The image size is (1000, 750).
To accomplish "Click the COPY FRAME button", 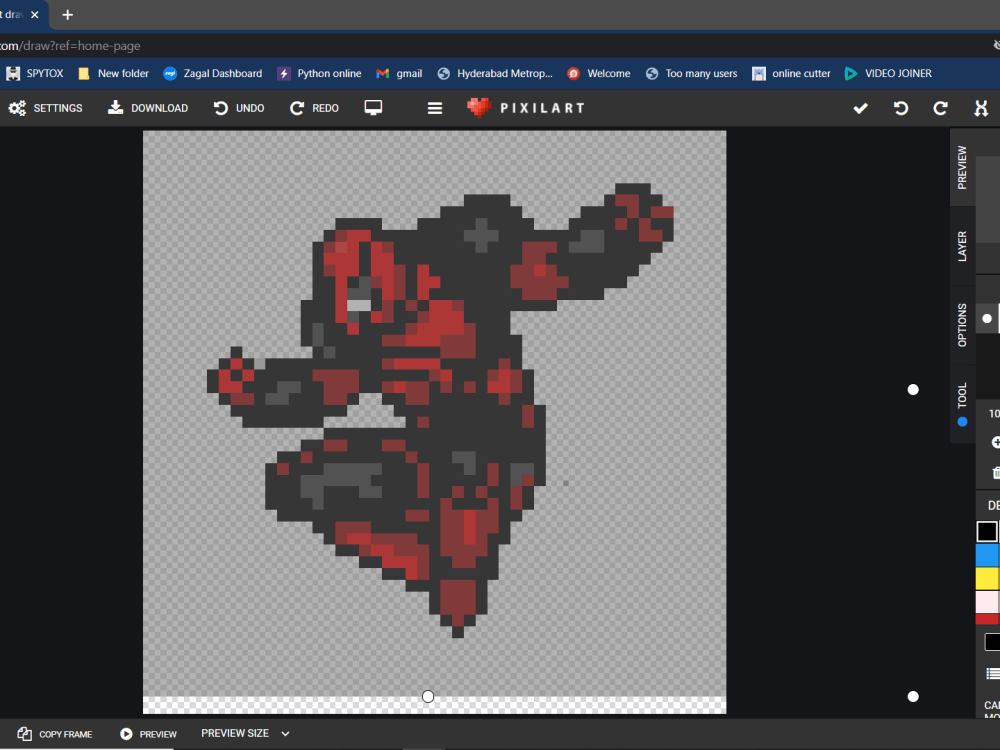I will pos(55,734).
